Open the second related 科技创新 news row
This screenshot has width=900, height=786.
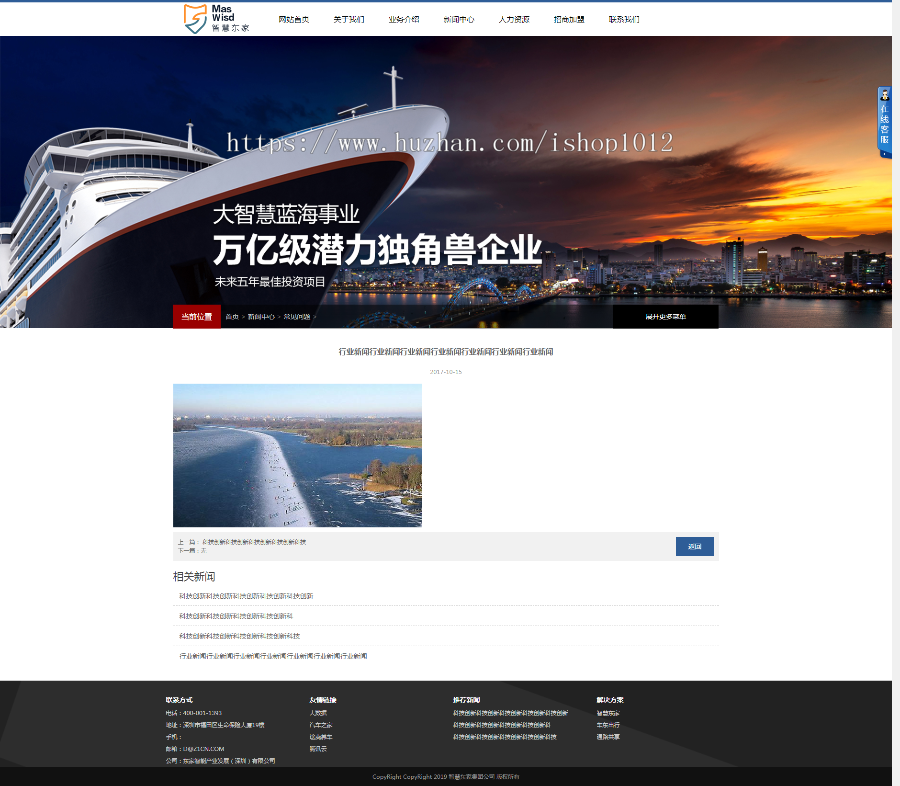446,616
